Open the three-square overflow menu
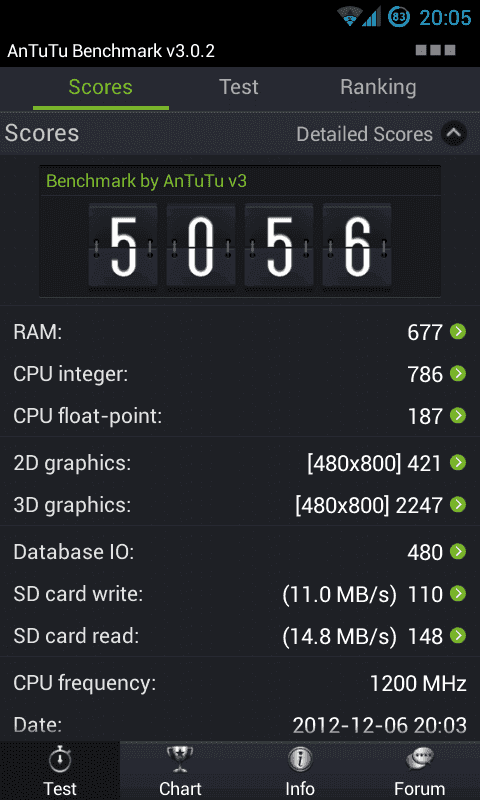Viewport: 480px width, 800px height. pos(436,50)
